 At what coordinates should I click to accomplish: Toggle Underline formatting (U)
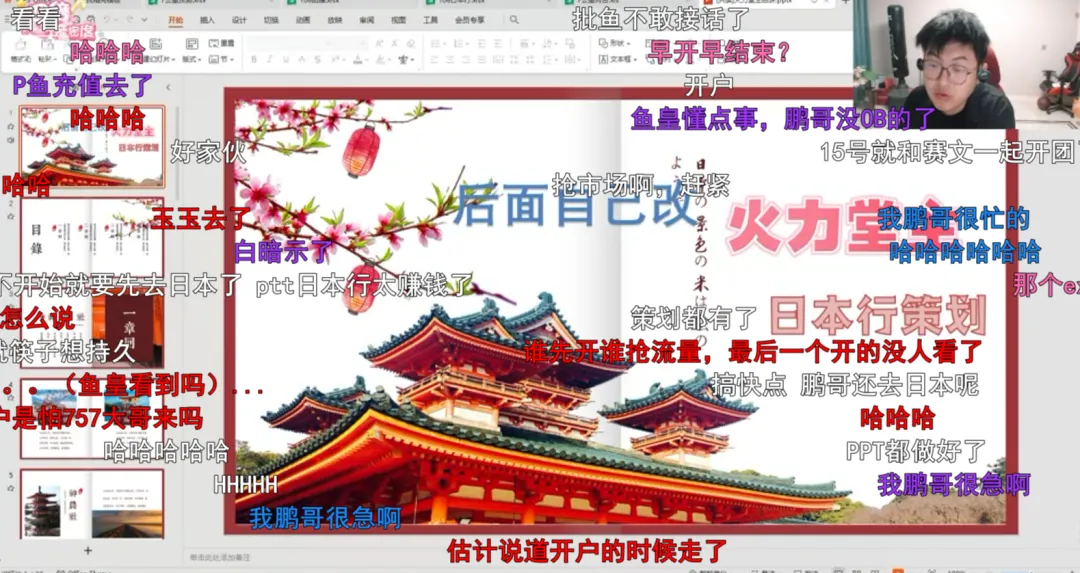coord(285,60)
